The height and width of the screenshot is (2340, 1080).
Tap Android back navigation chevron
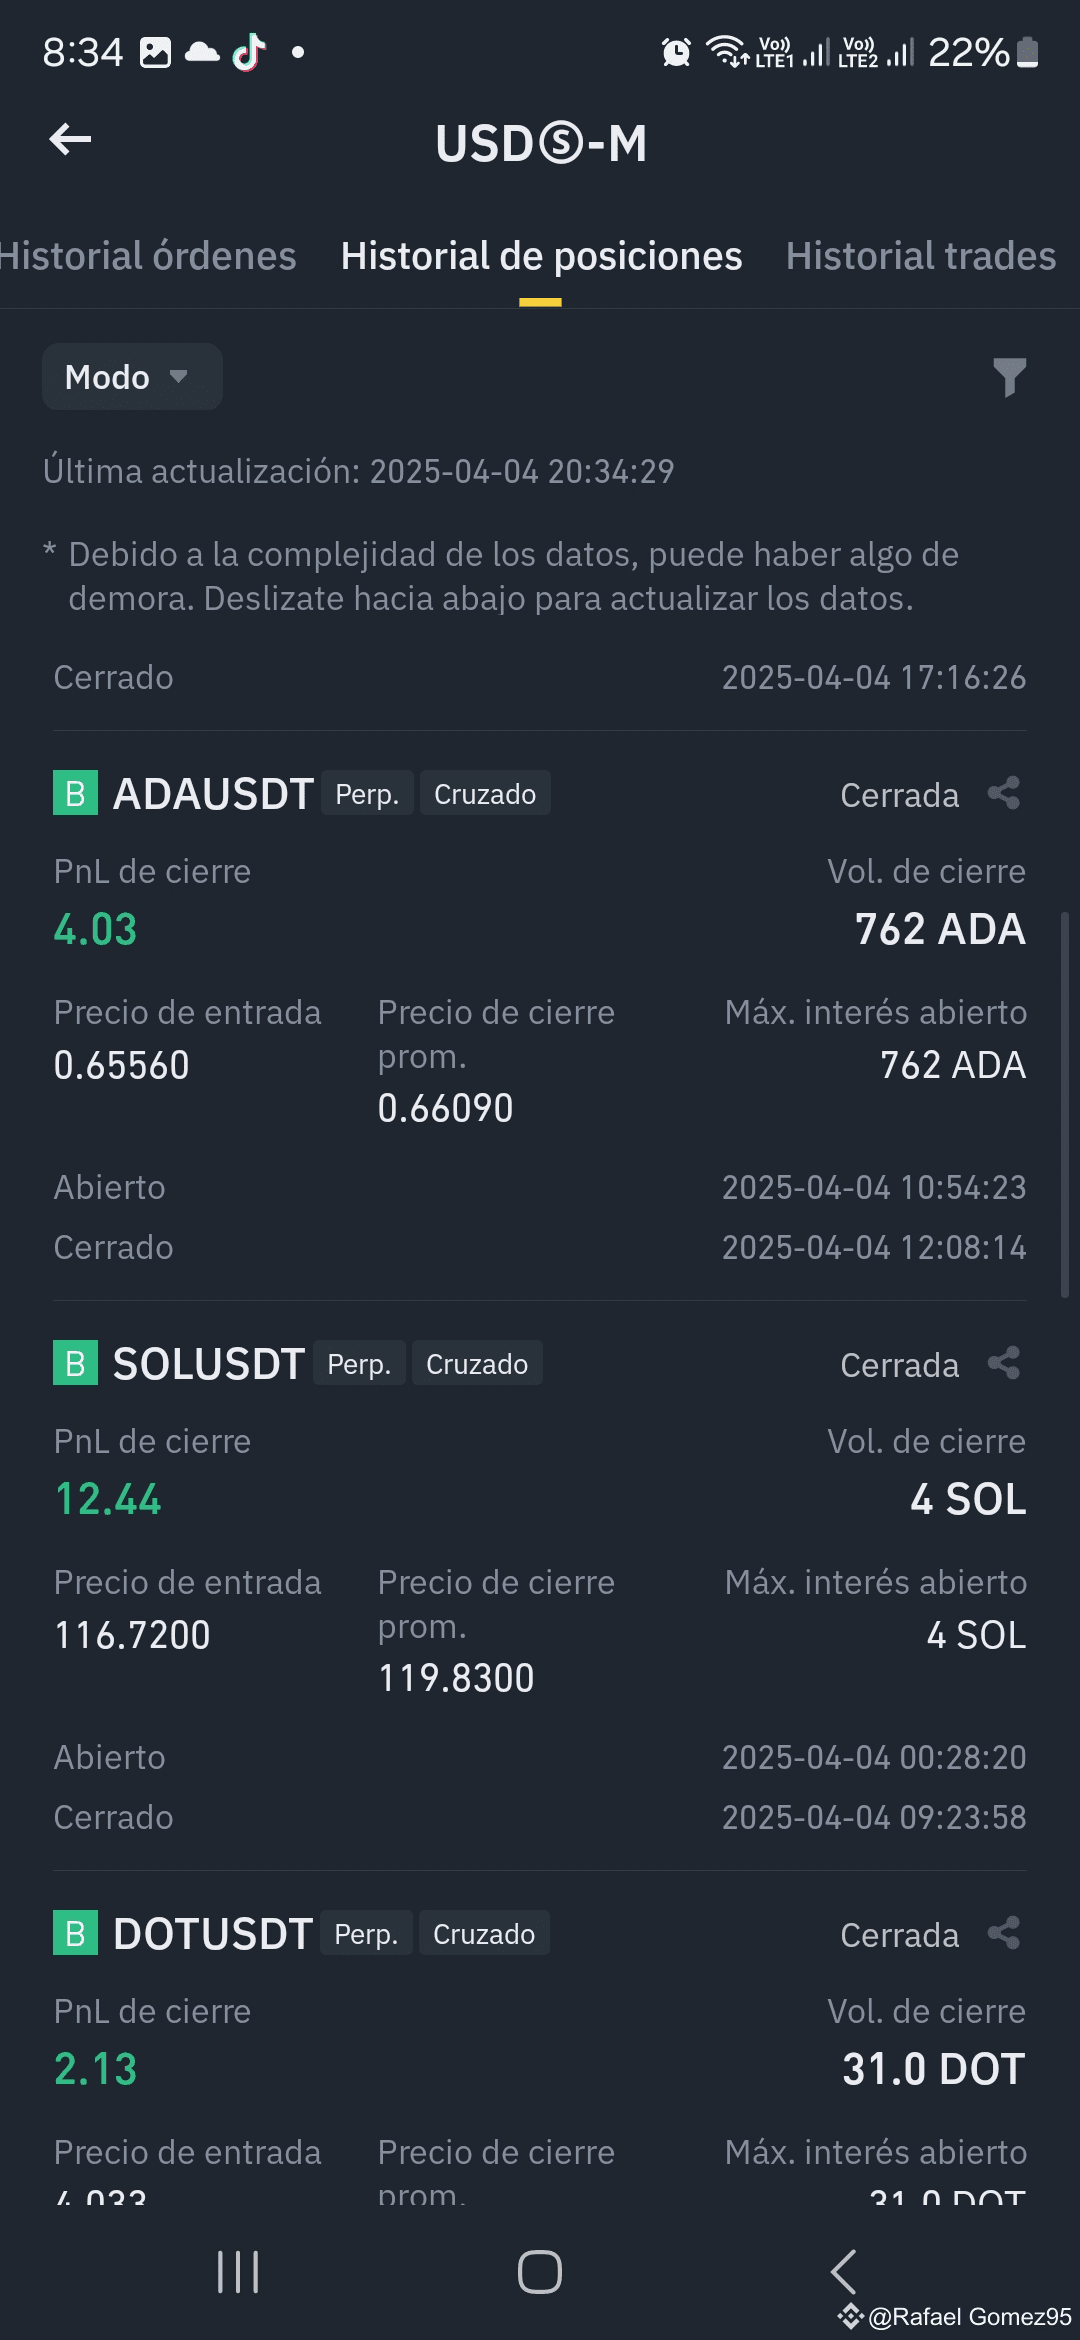[x=843, y=2272]
